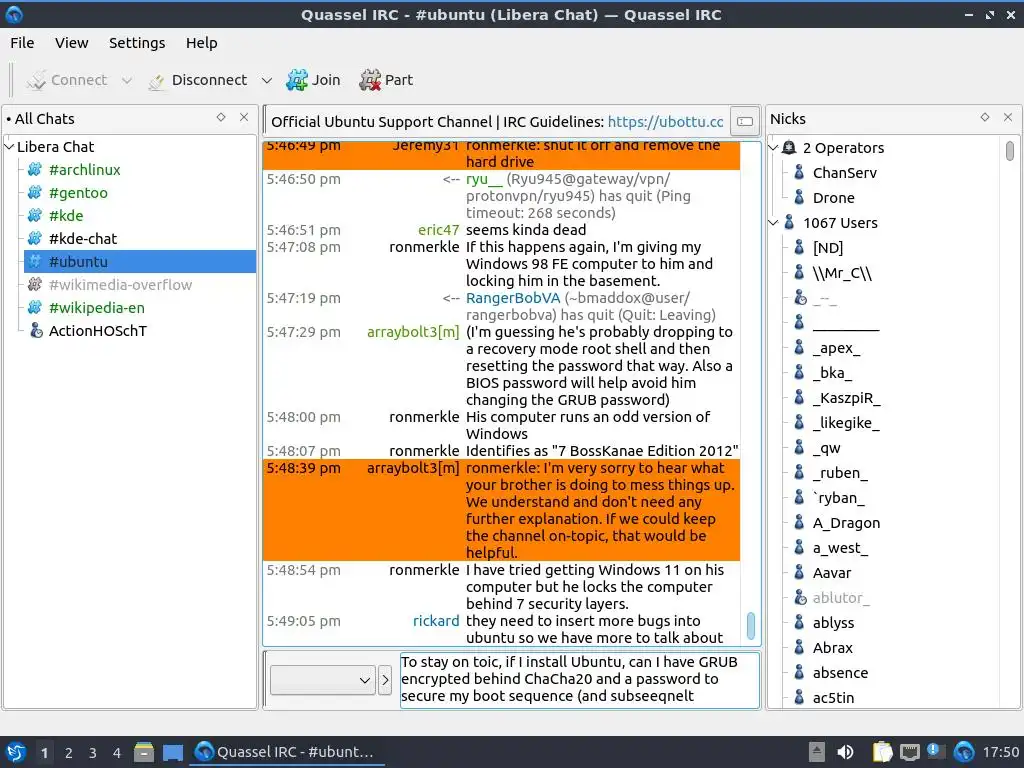
Task: Select ChanServ in the nick list
Action: (844, 173)
